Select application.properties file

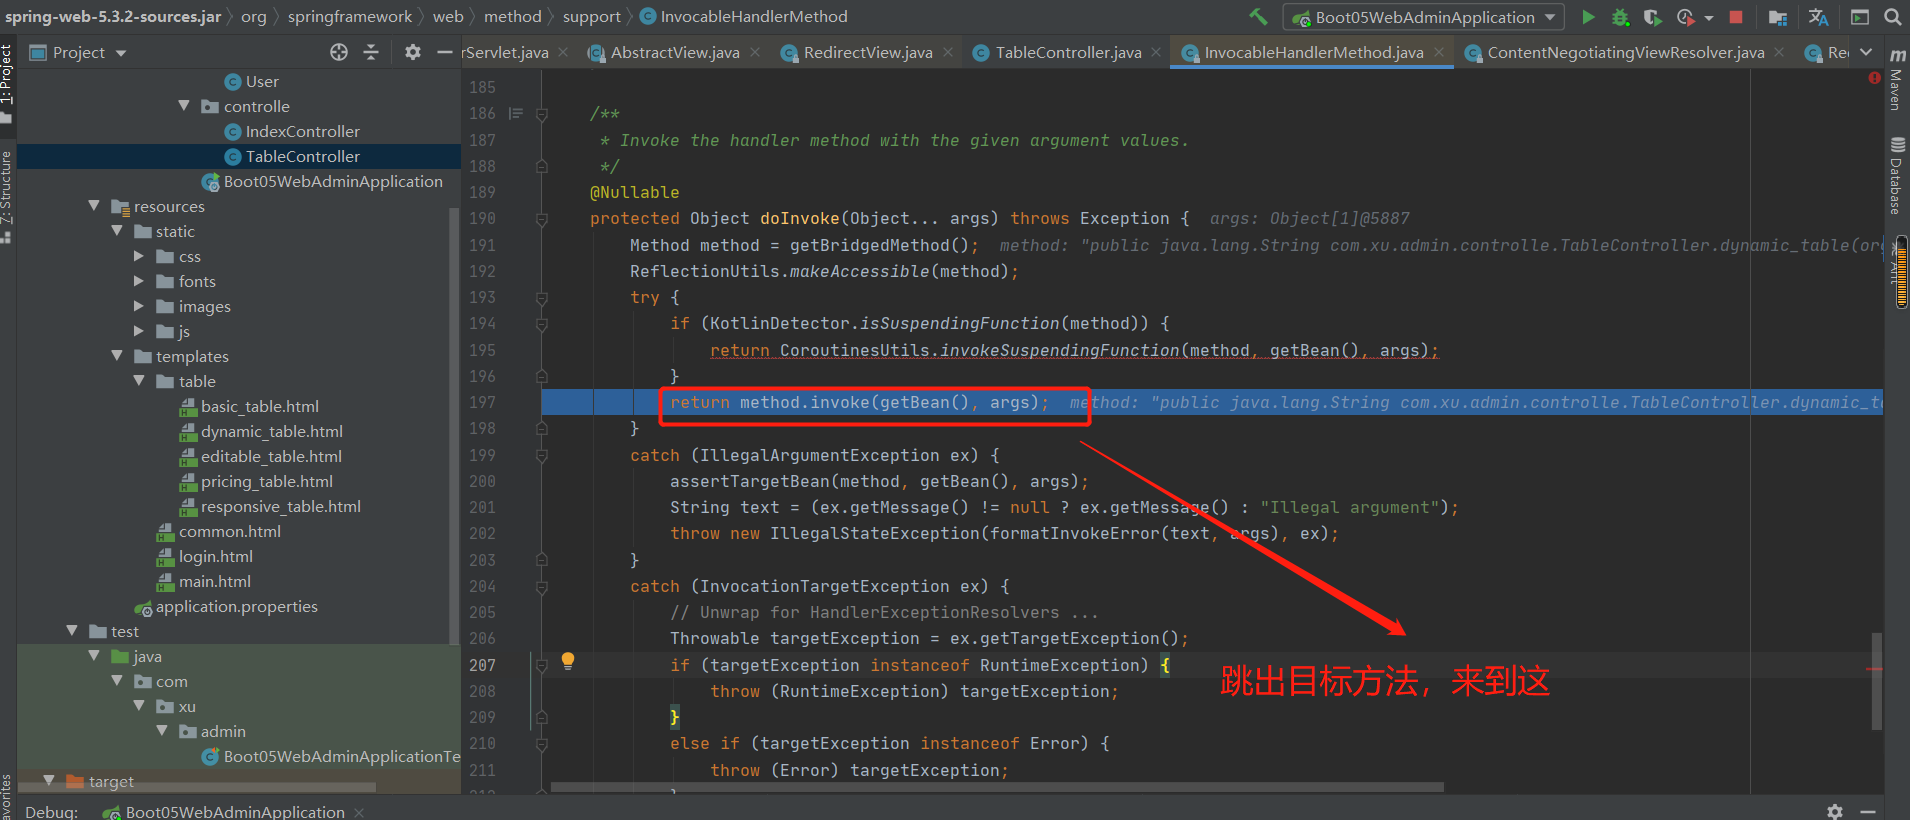point(236,606)
